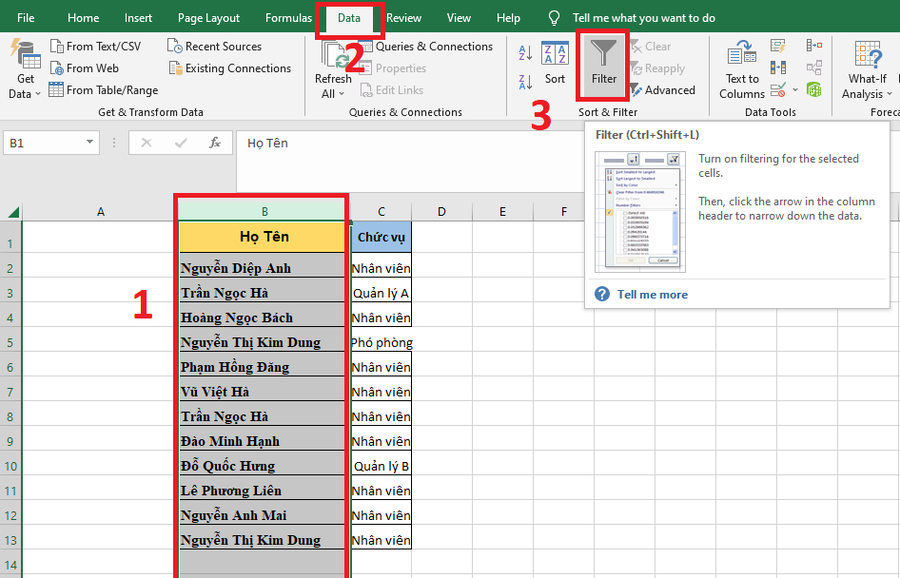Clear the current filter

click(x=650, y=46)
